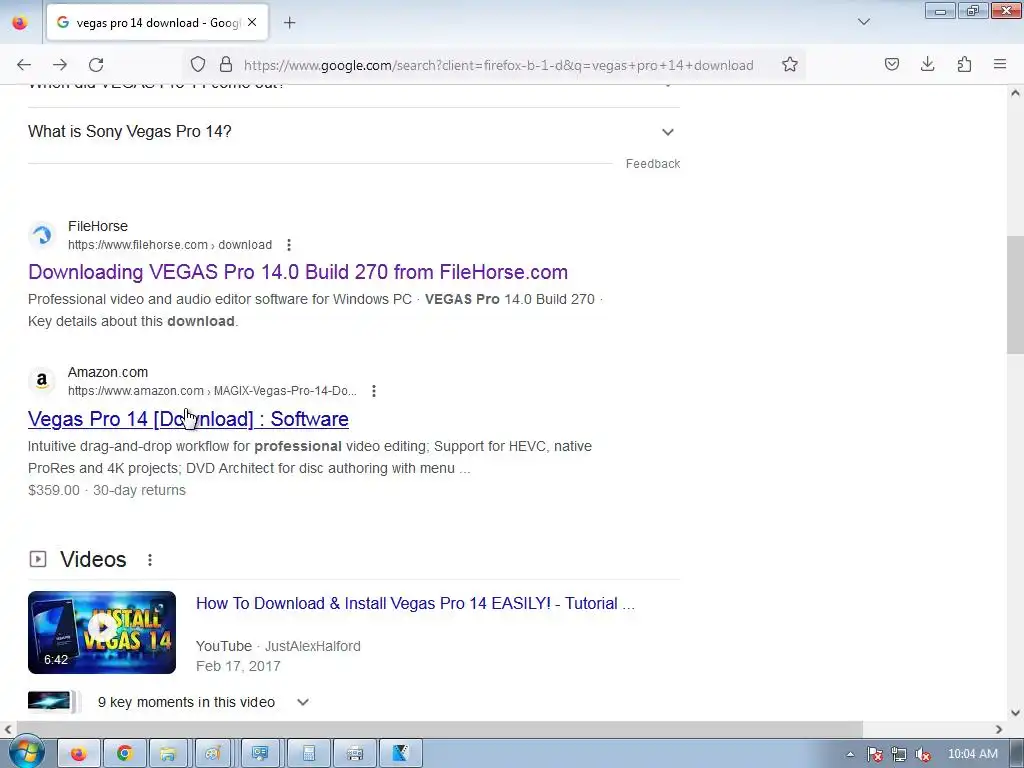
Task: Open the Firefox application menu
Action: tap(1000, 64)
